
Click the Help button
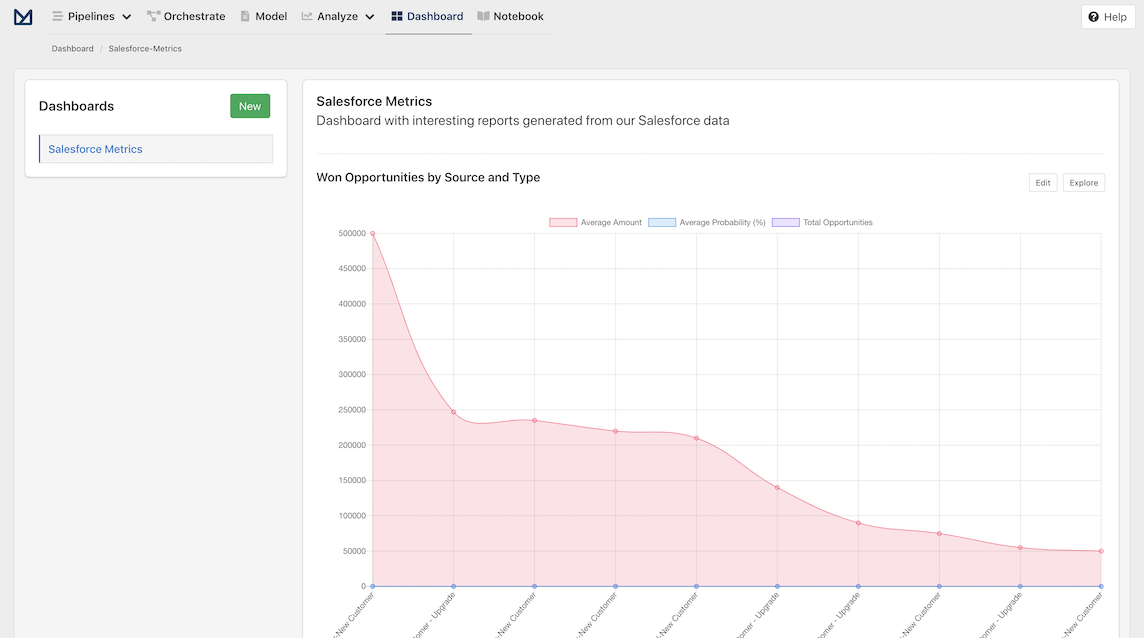(1108, 17)
